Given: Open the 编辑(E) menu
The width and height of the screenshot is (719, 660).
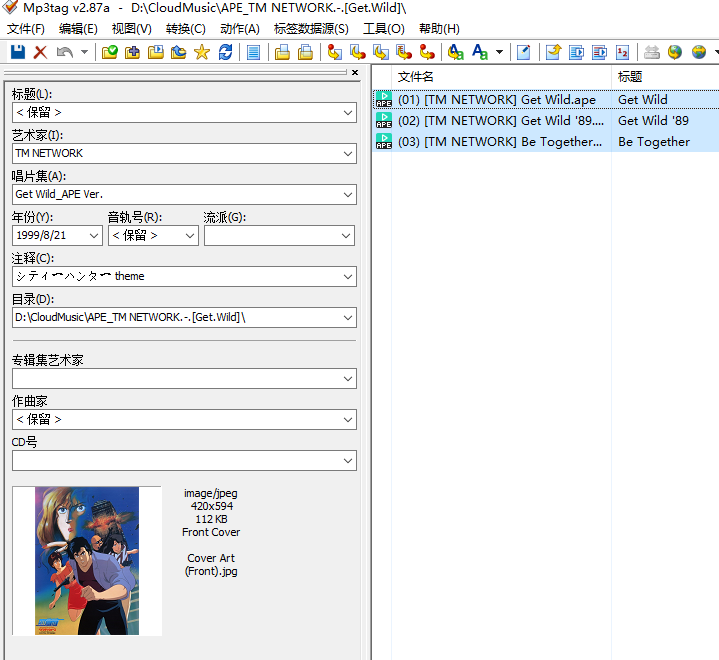Looking at the screenshot, I should click(x=78, y=28).
